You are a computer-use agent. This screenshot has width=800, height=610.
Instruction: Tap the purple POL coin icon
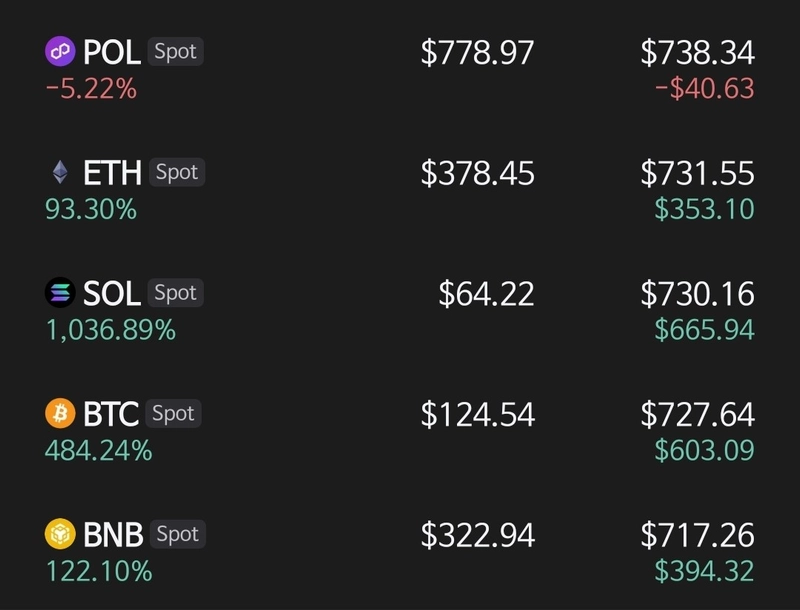tap(60, 52)
